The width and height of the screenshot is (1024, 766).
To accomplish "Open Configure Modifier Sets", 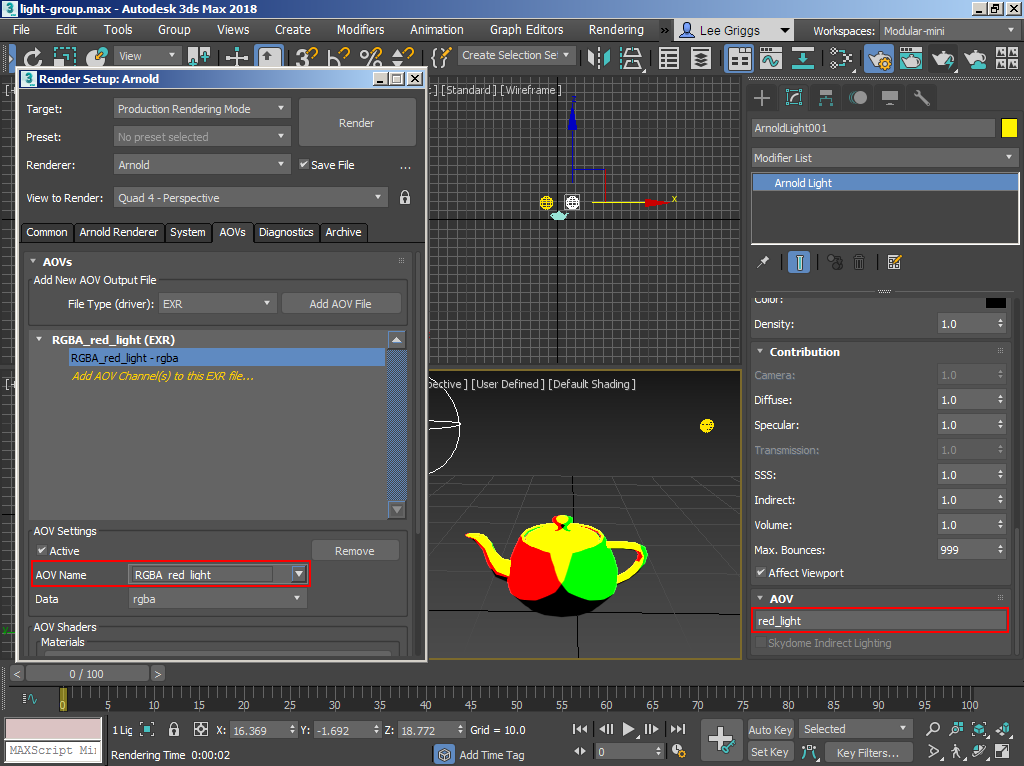I will tap(895, 261).
